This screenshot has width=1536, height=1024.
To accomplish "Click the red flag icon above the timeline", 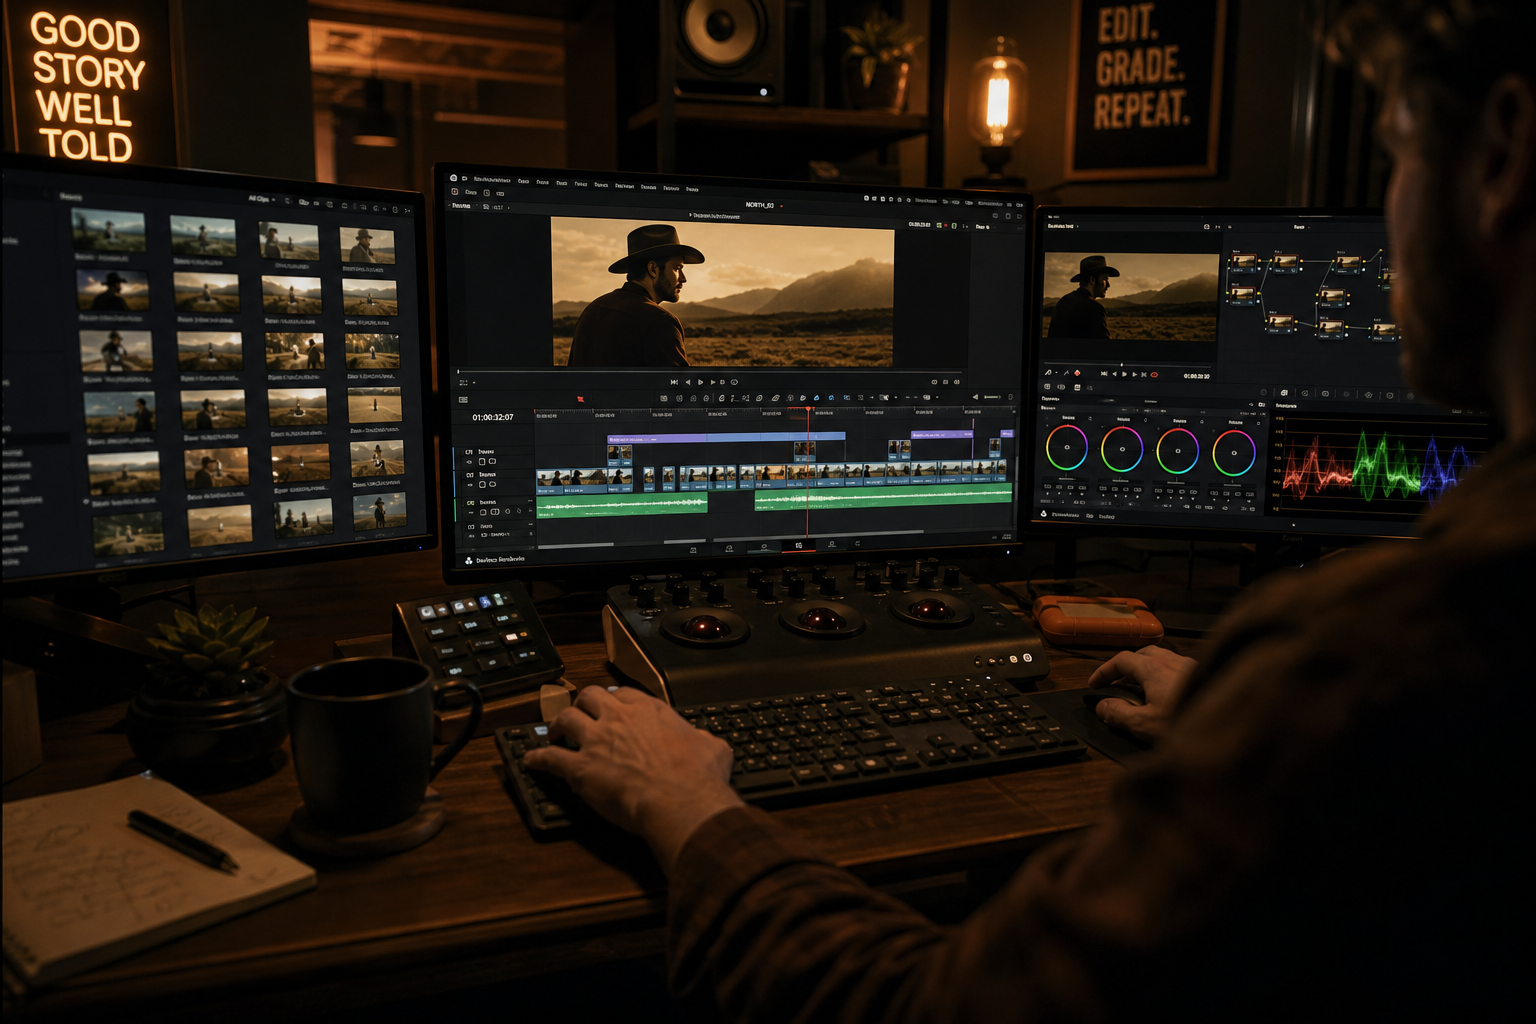I will tap(581, 399).
